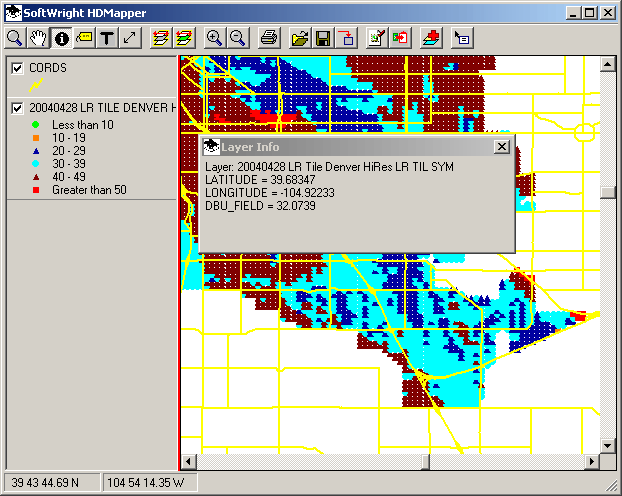Viewport: 622px width, 496px height.
Task: Click the green layers stack icon
Action: coord(184,38)
